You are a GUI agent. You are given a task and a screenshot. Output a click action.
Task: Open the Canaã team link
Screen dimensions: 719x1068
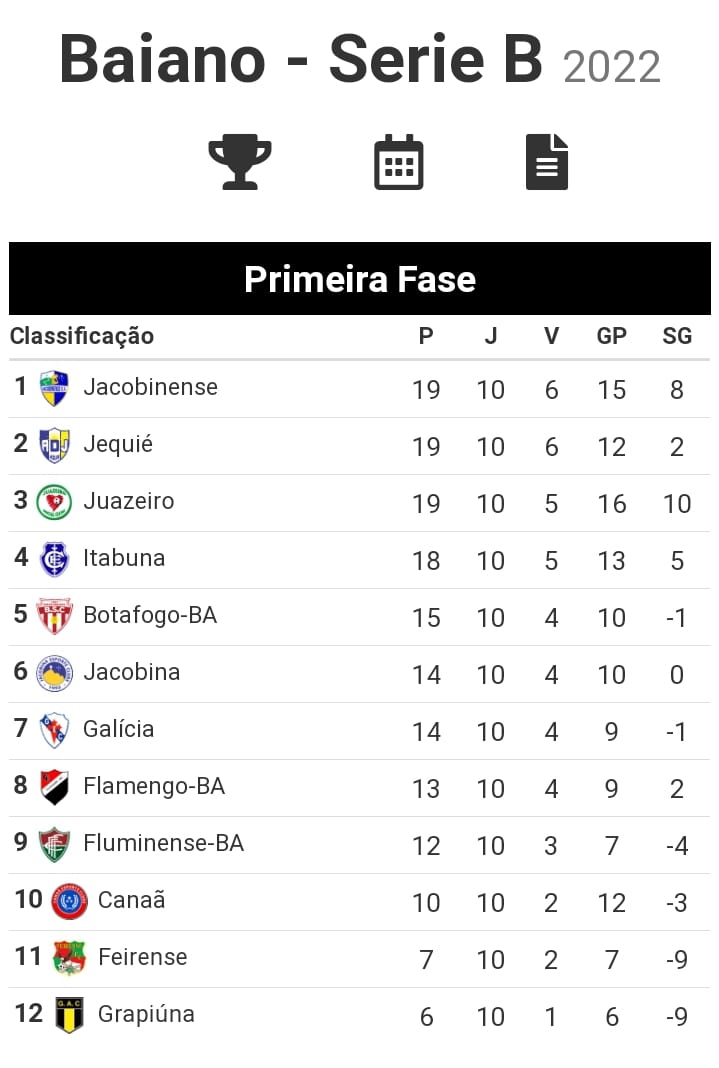point(131,900)
